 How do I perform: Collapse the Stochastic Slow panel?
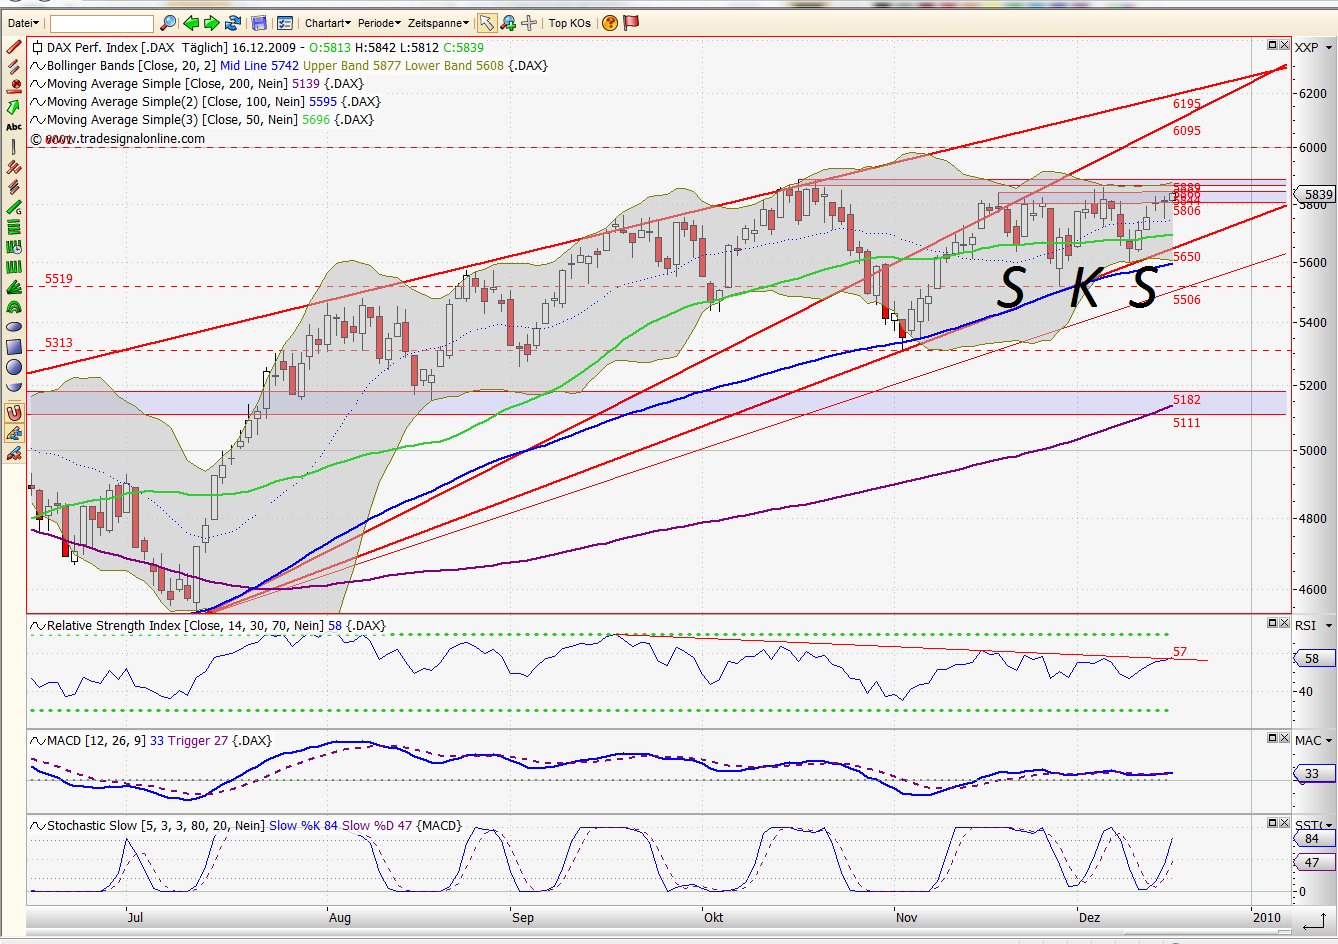(x=1273, y=822)
